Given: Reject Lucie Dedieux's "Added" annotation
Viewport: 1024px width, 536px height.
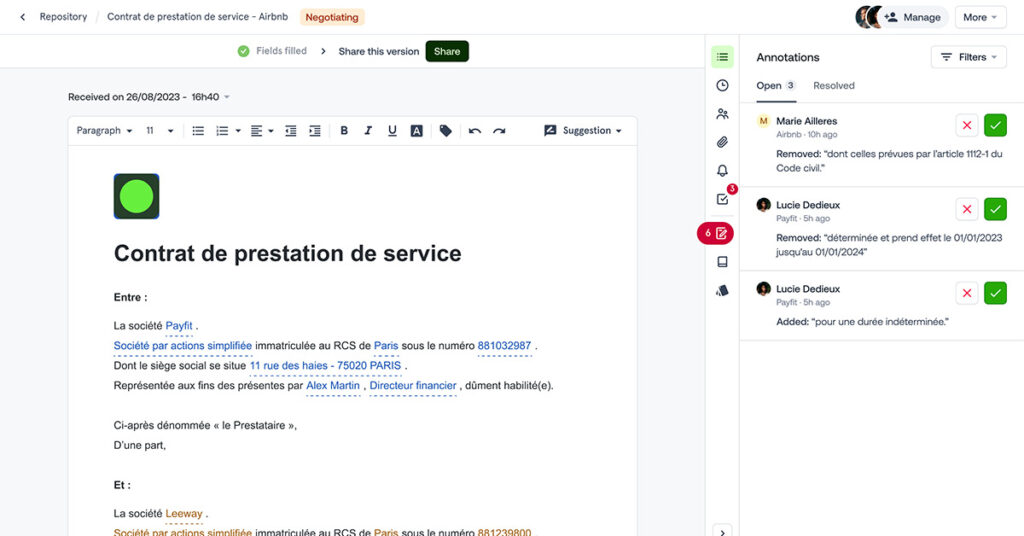Looking at the screenshot, I should [966, 293].
